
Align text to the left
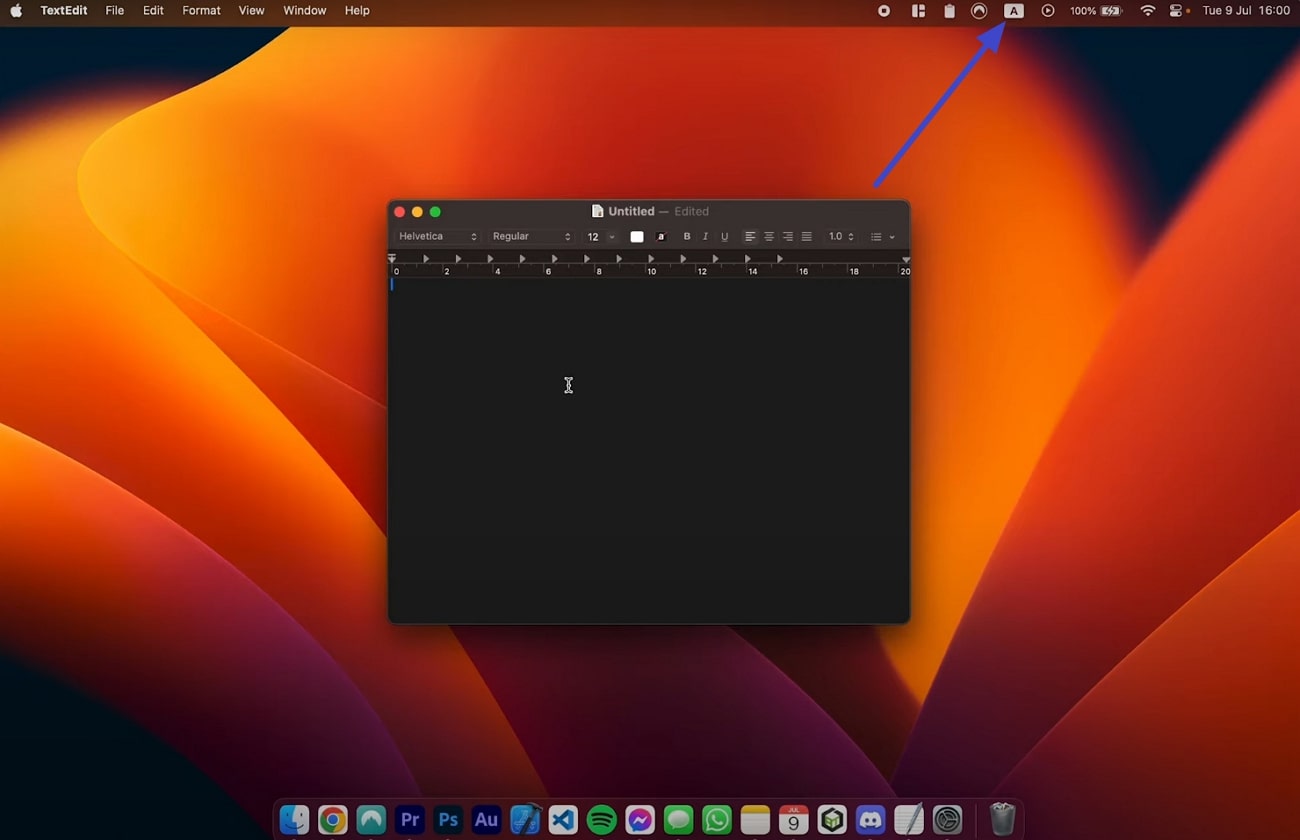[x=750, y=237]
